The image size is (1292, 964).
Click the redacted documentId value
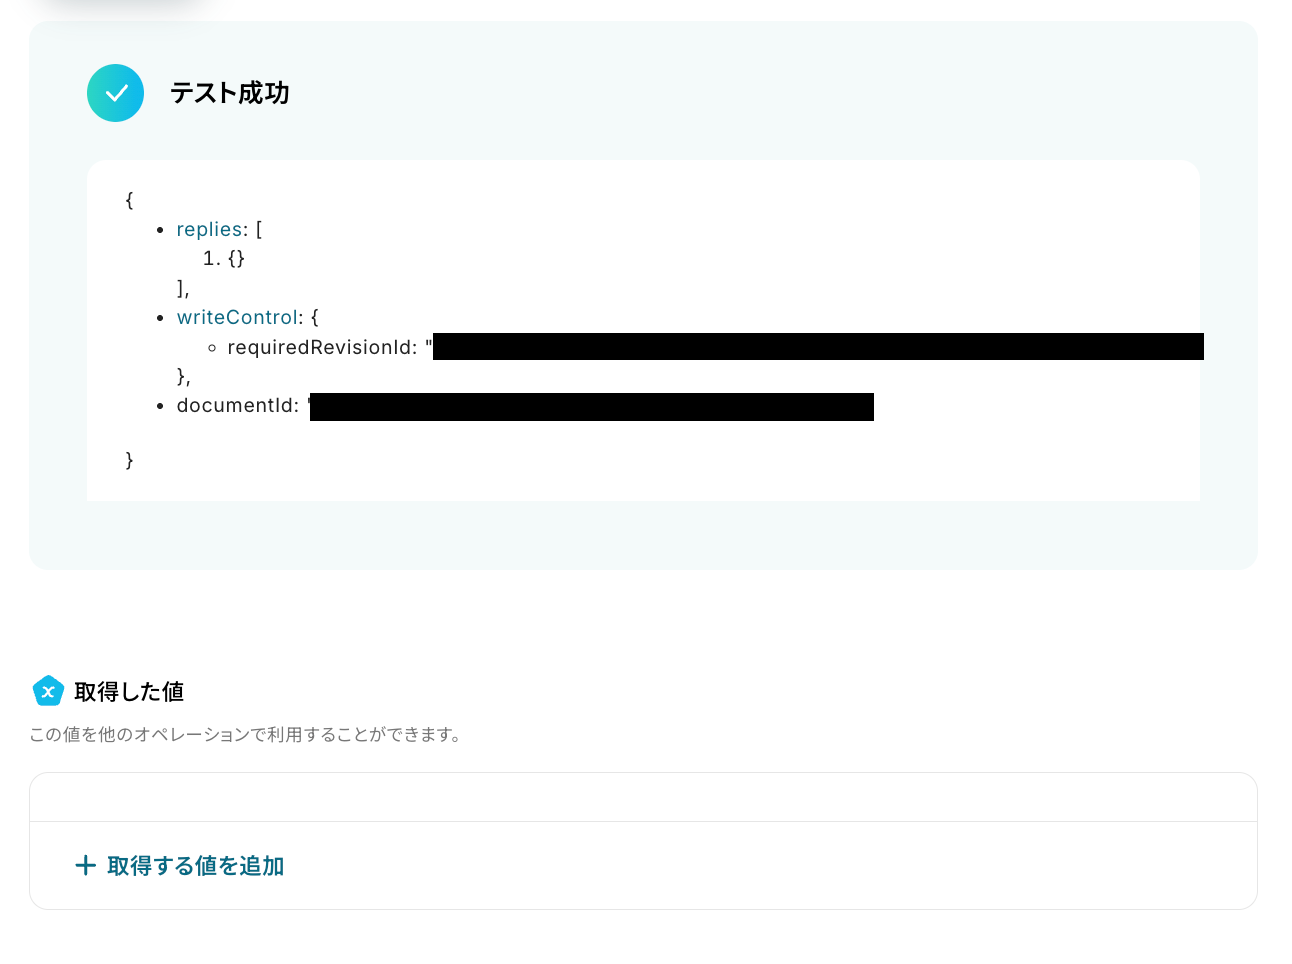pyautogui.click(x=592, y=407)
